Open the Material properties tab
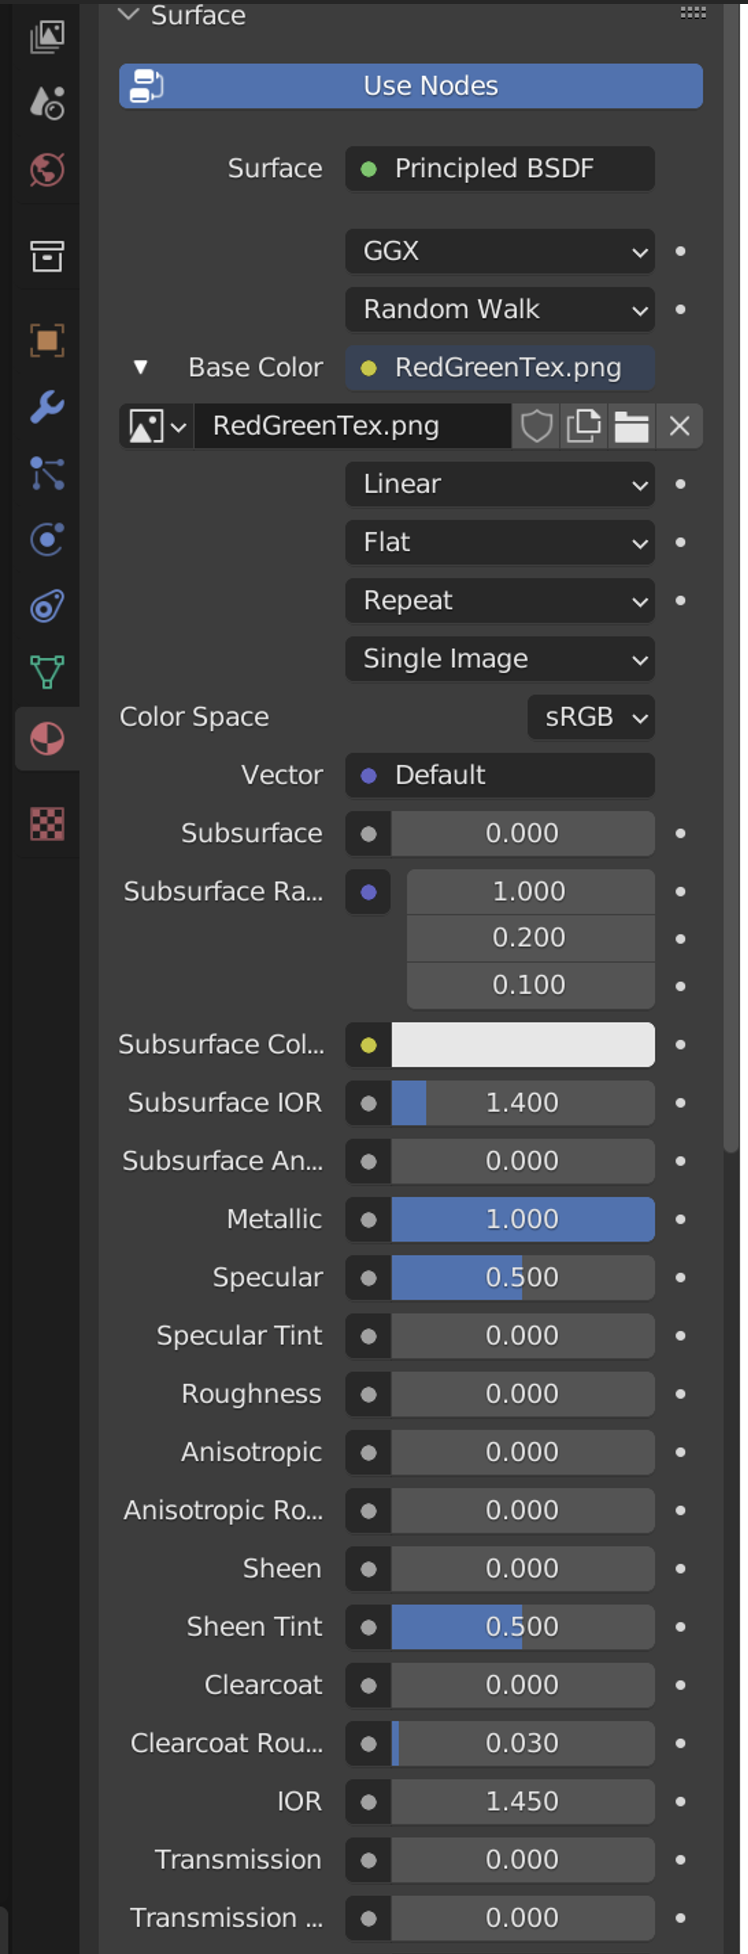Screen dimensions: 748x1954 [x=47, y=739]
